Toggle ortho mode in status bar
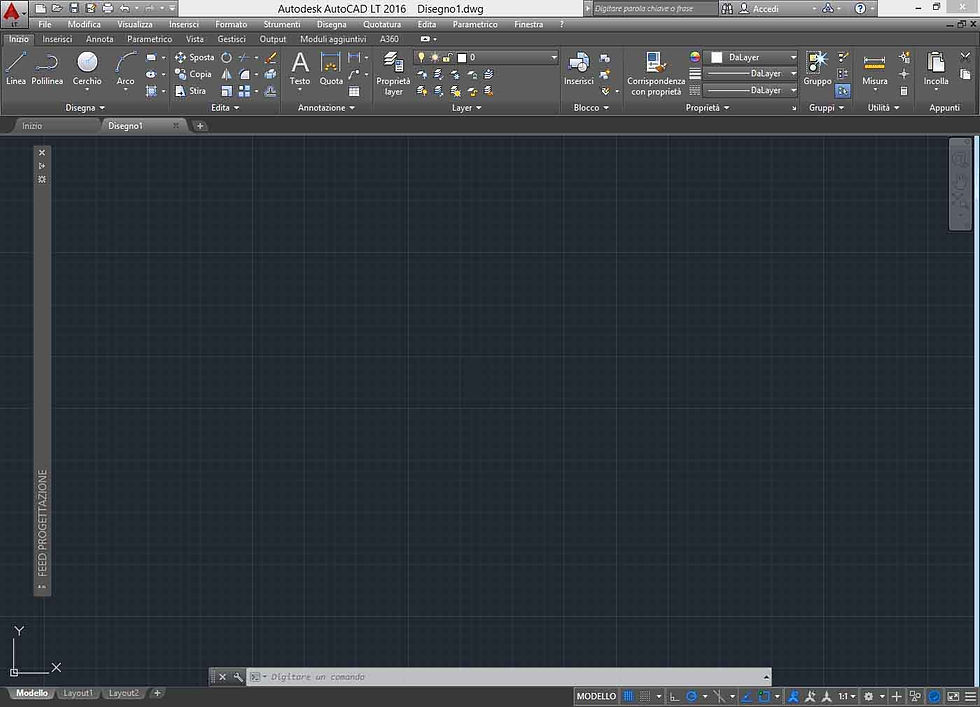 674,696
